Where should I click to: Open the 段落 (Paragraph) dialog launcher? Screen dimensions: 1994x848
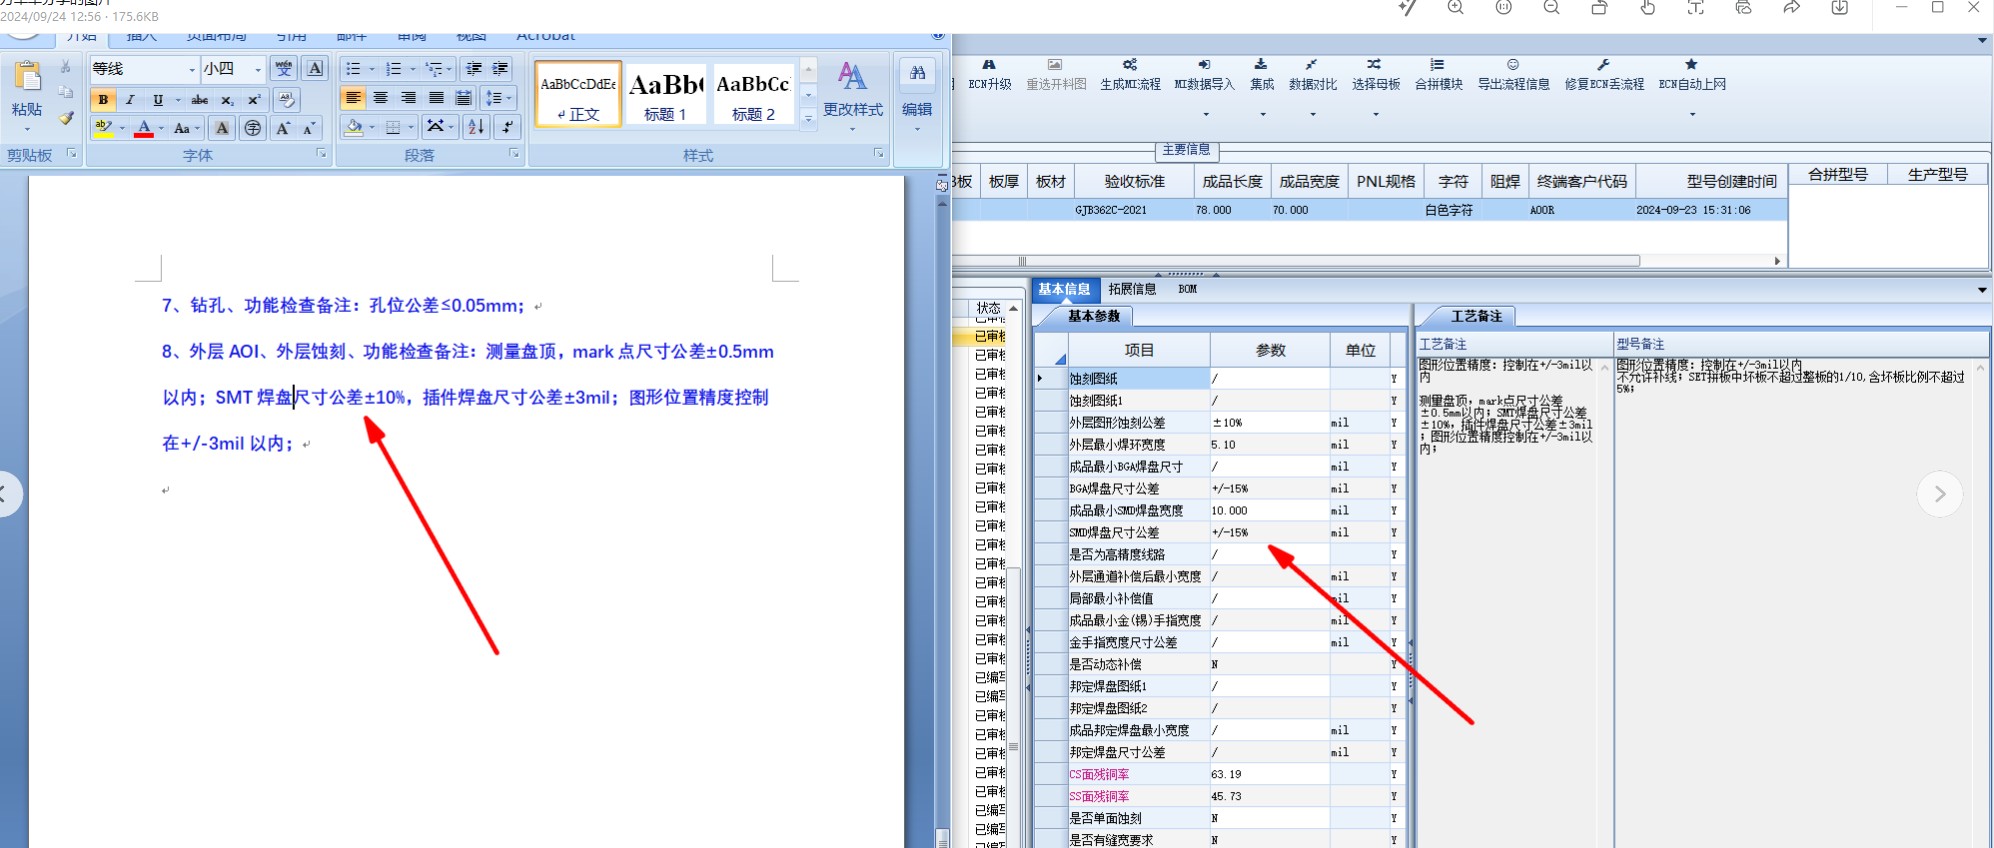(514, 154)
